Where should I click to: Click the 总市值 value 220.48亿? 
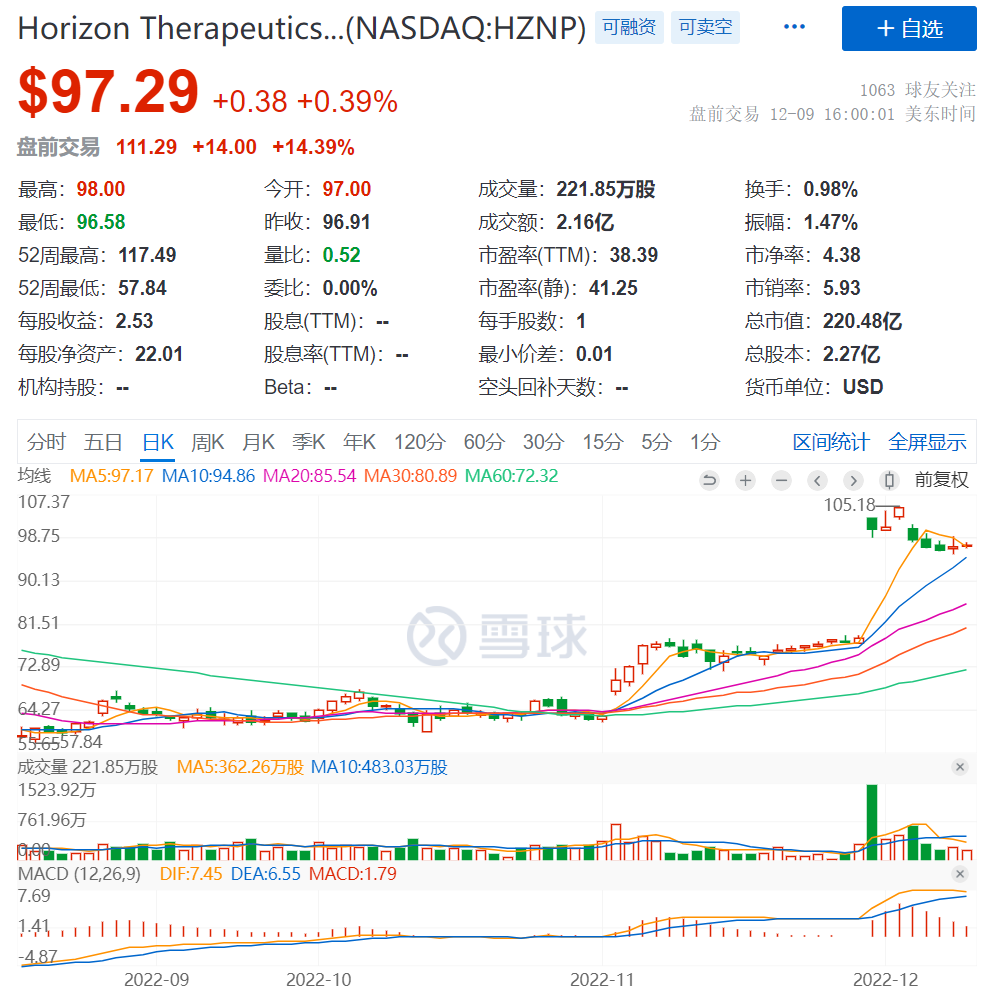click(x=862, y=321)
